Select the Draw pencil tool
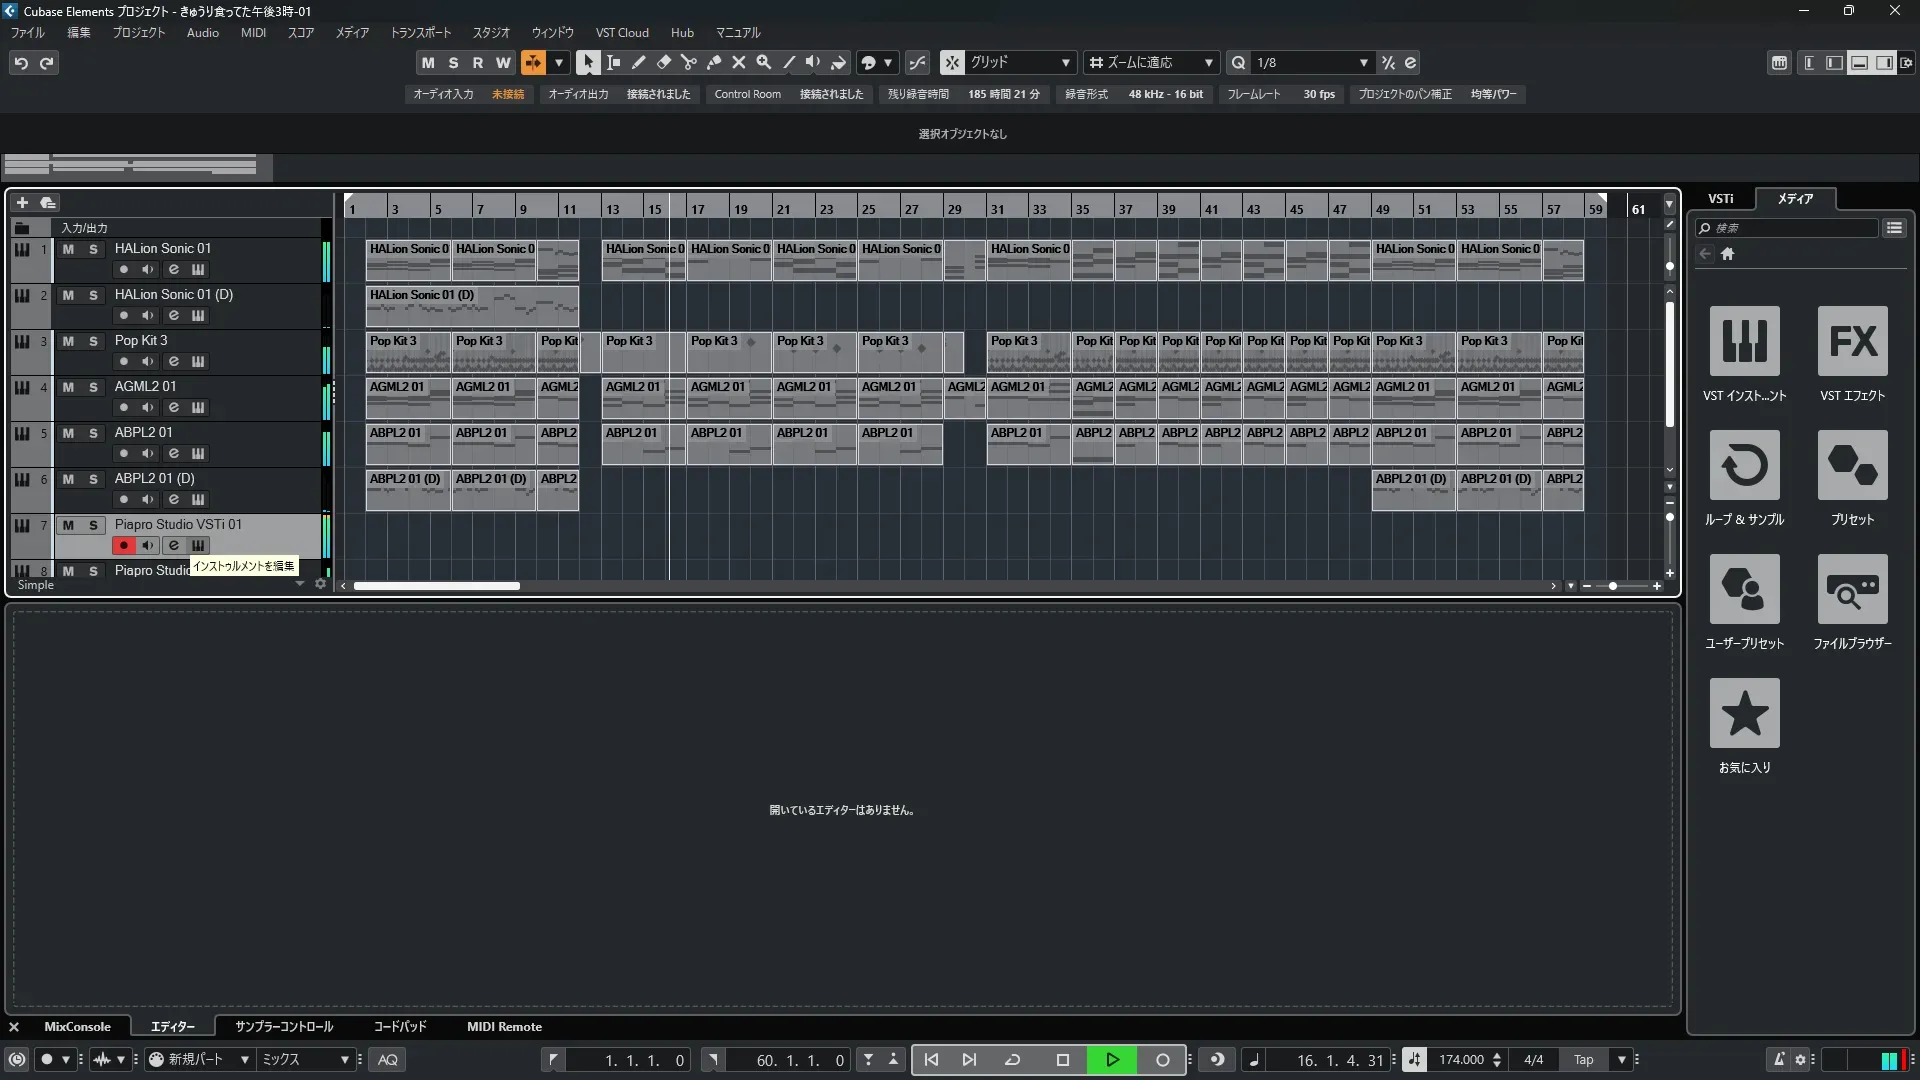 pos(638,62)
